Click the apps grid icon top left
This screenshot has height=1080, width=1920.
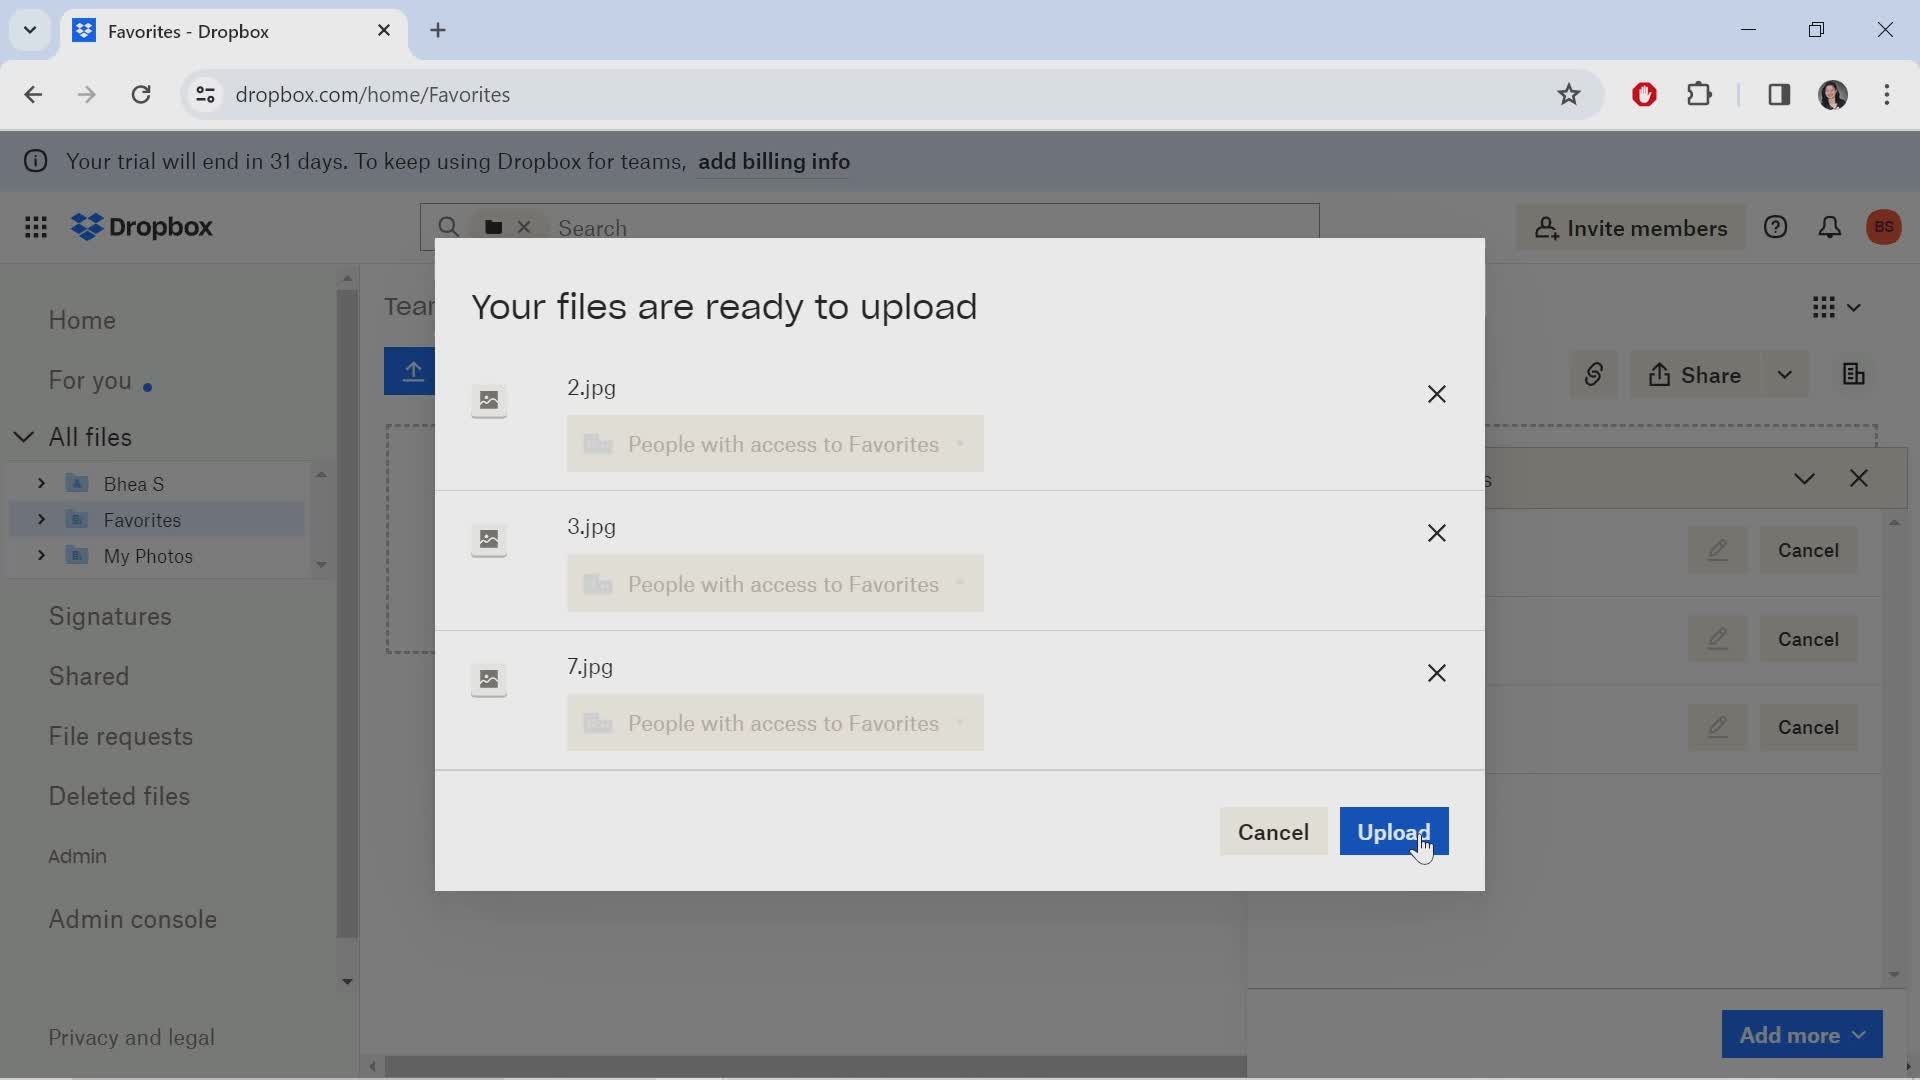(34, 227)
